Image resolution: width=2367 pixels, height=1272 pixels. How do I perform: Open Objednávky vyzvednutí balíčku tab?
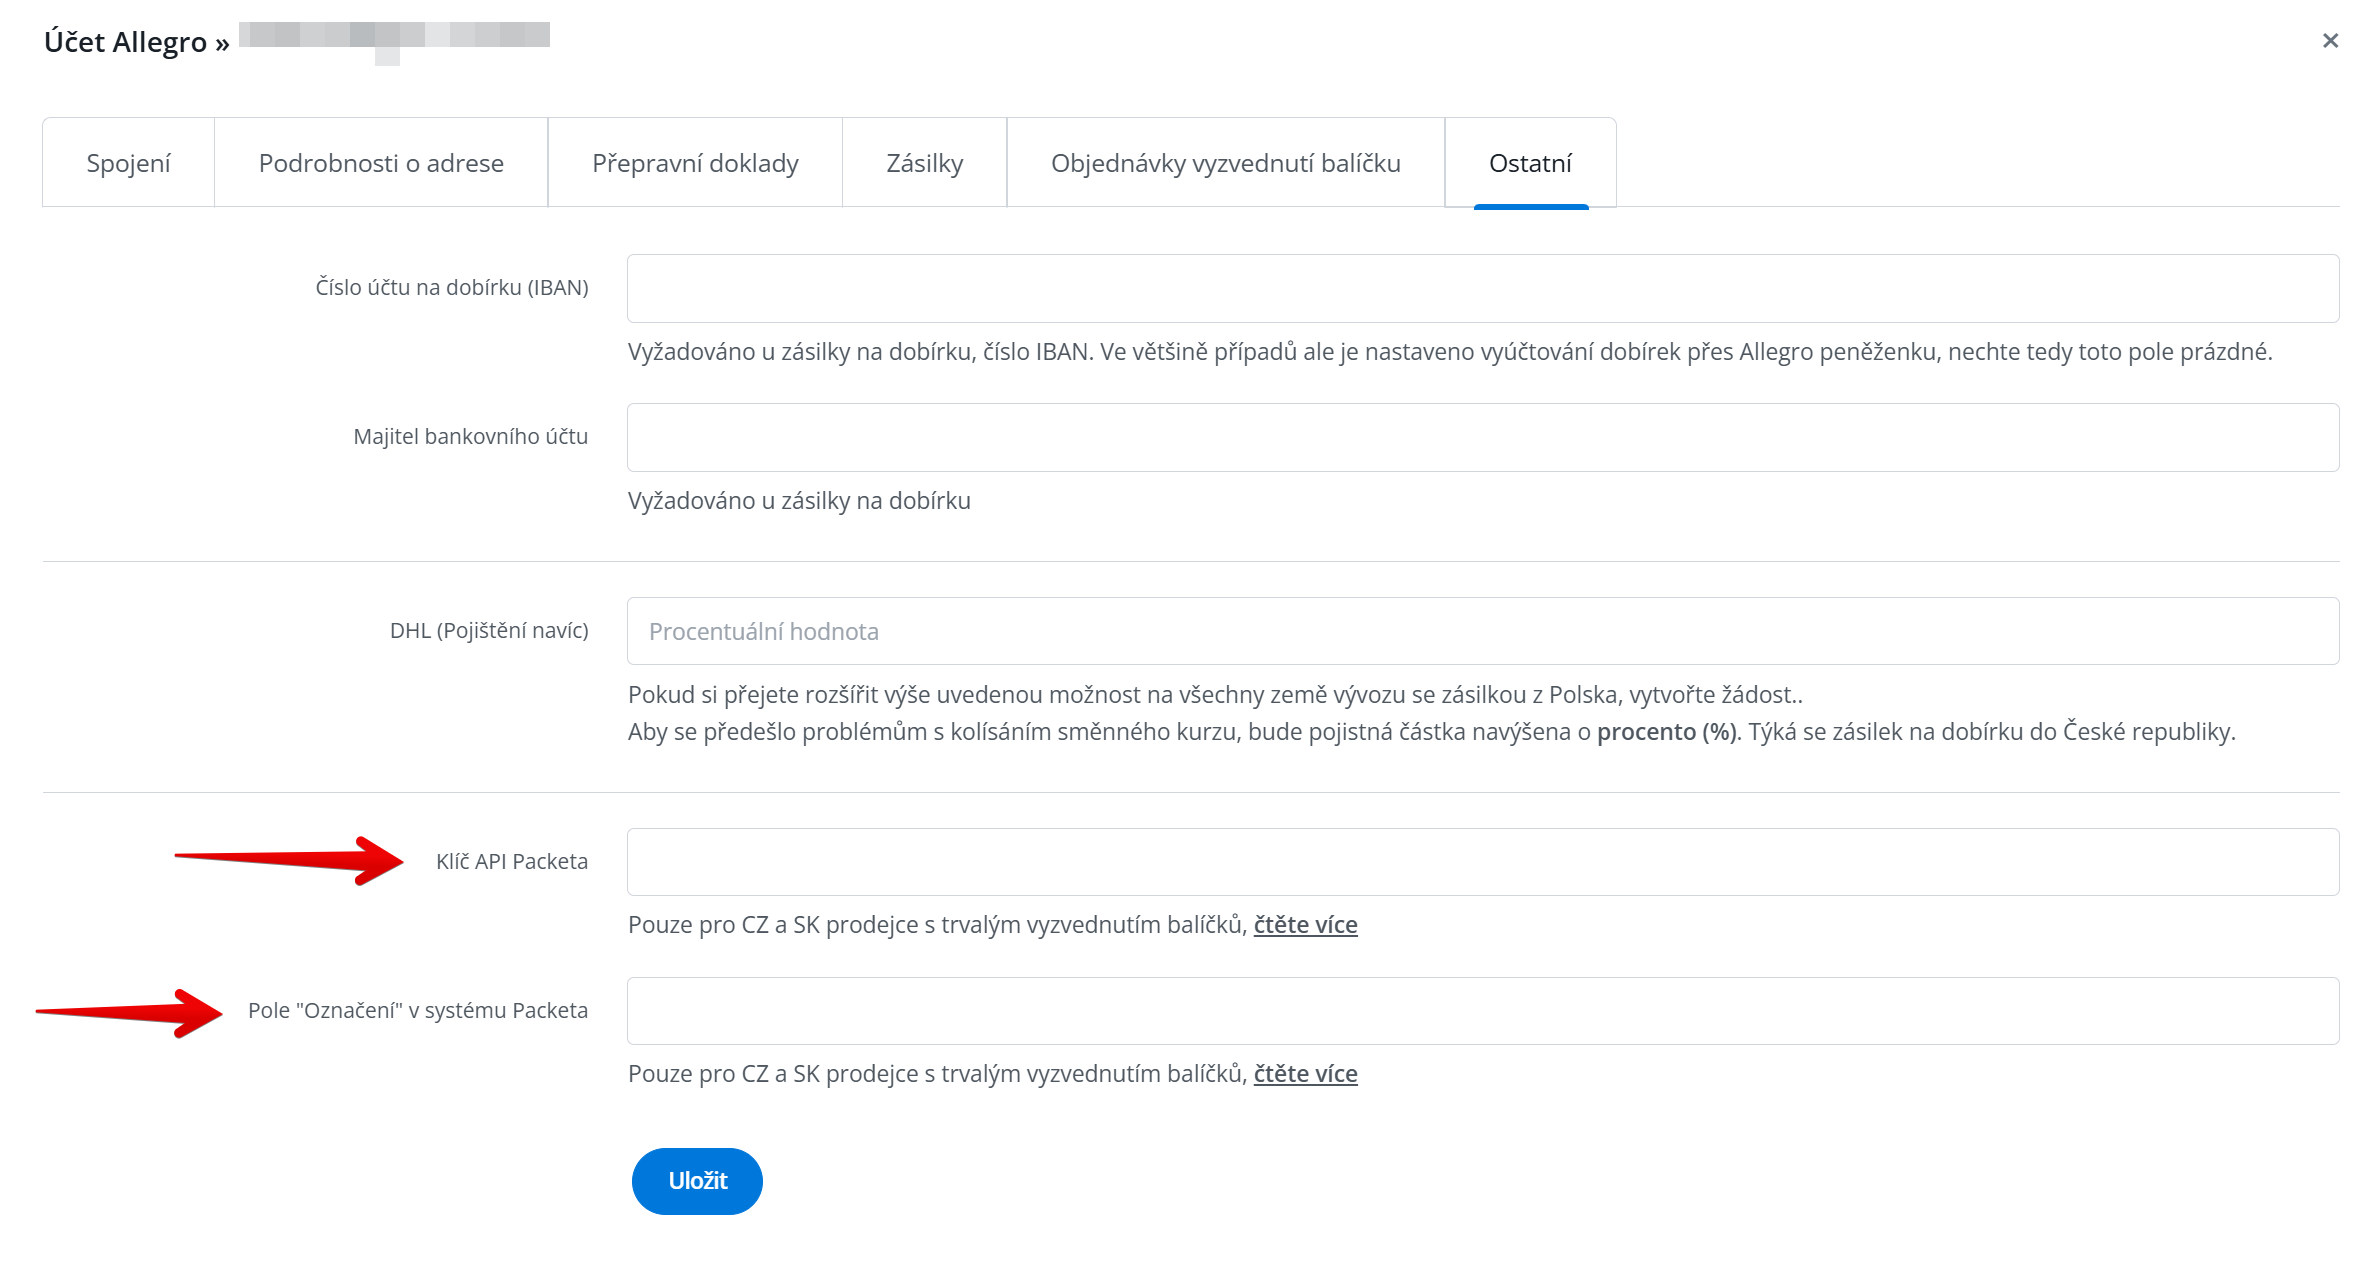coord(1225,163)
